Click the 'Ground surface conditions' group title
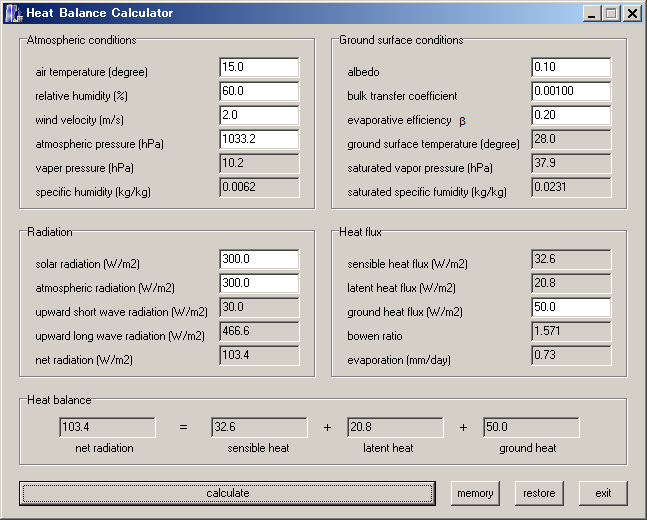The height and width of the screenshot is (520, 647). click(401, 40)
